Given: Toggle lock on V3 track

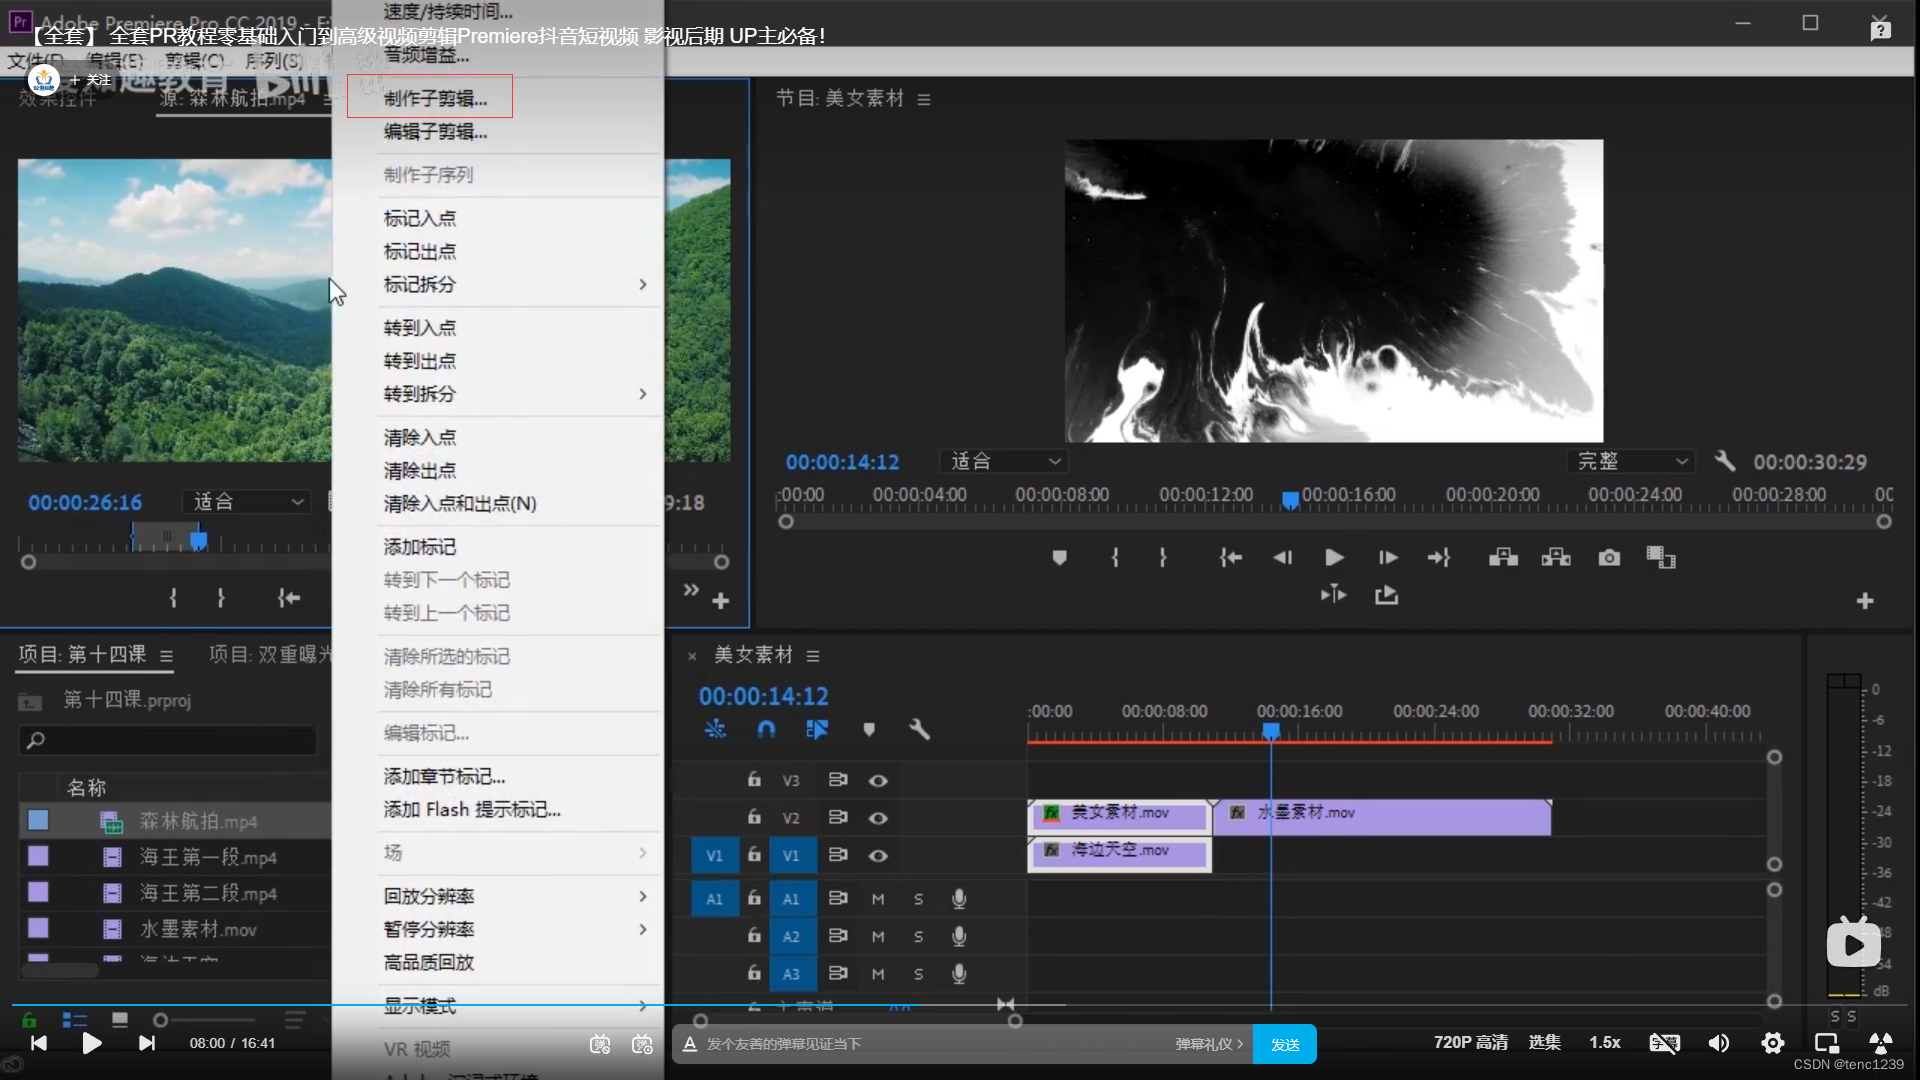Looking at the screenshot, I should pyautogui.click(x=754, y=780).
